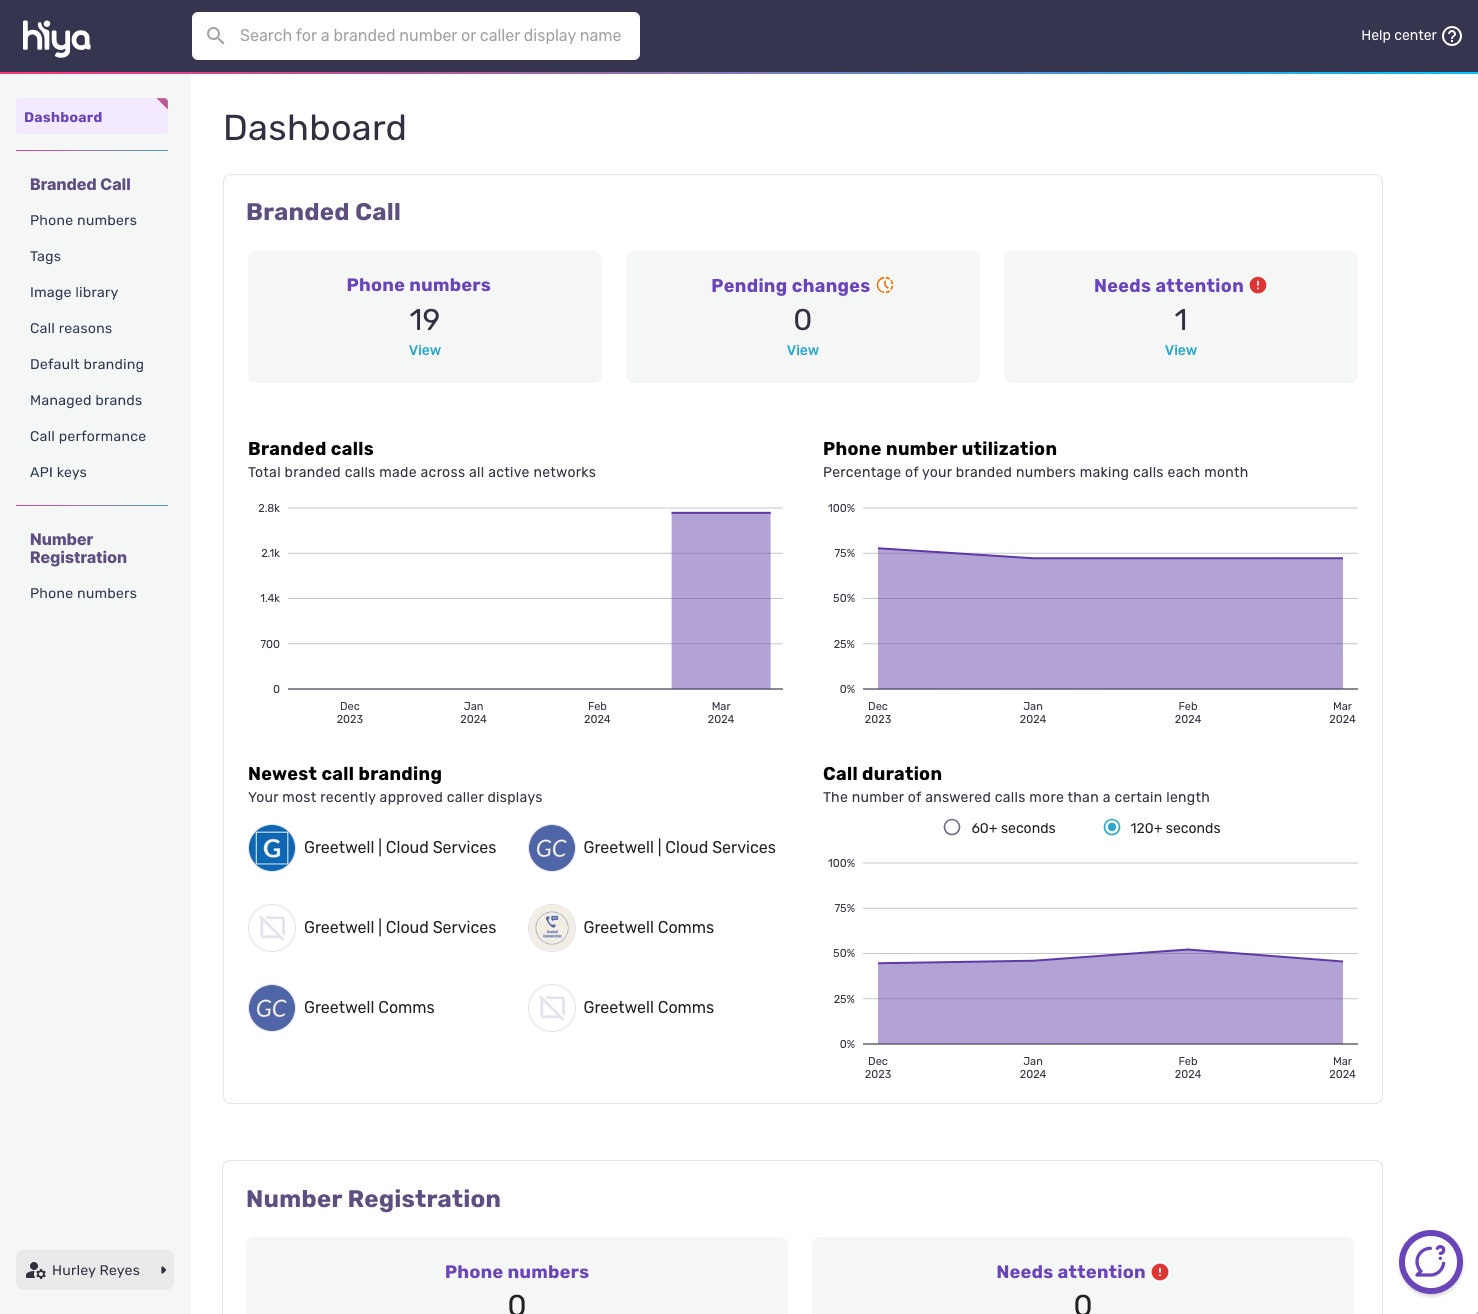Select the 60+ seconds radio button
This screenshot has width=1478, height=1314.
(952, 827)
